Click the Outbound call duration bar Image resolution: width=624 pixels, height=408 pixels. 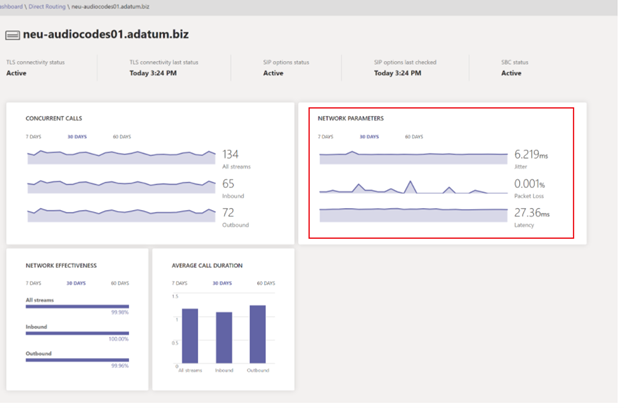258,334
